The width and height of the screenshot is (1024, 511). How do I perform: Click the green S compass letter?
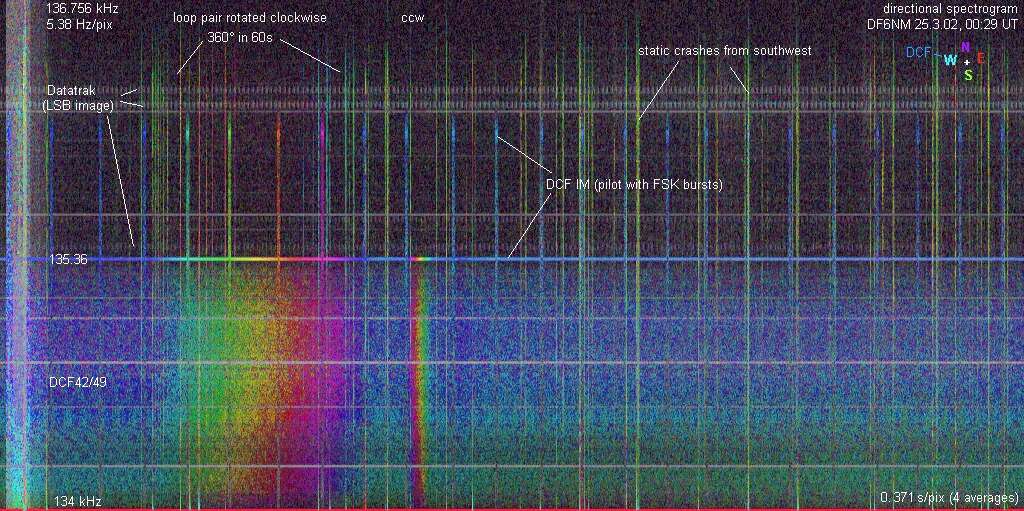pyautogui.click(x=968, y=74)
